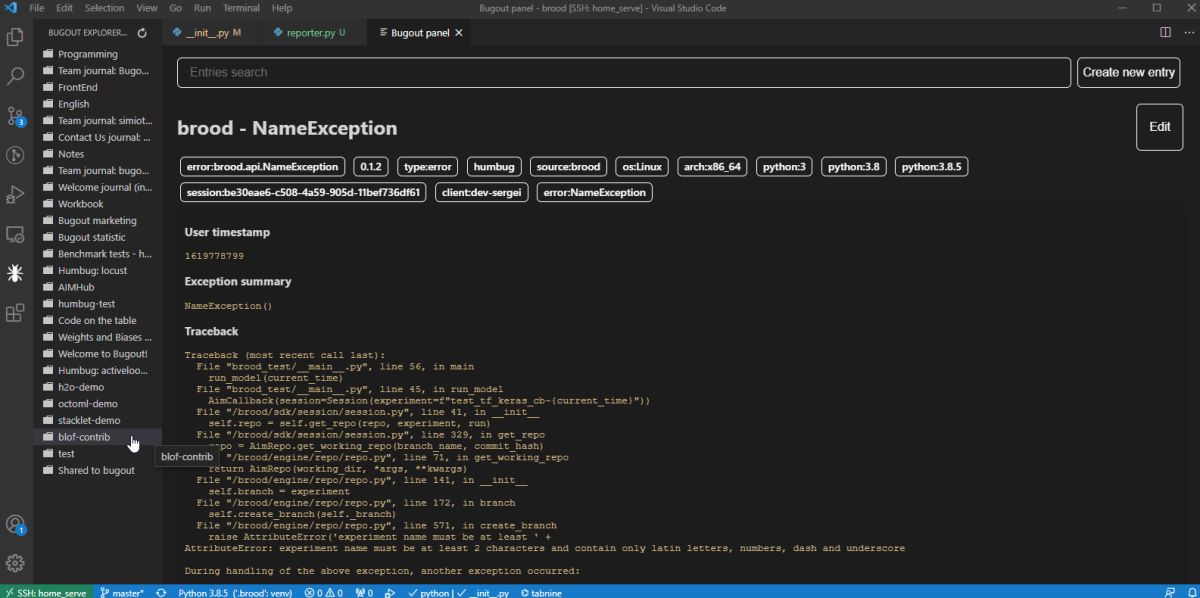This screenshot has height=598, width=1200.
Task: Synchronize changes icon in status bar
Action: coord(160,592)
